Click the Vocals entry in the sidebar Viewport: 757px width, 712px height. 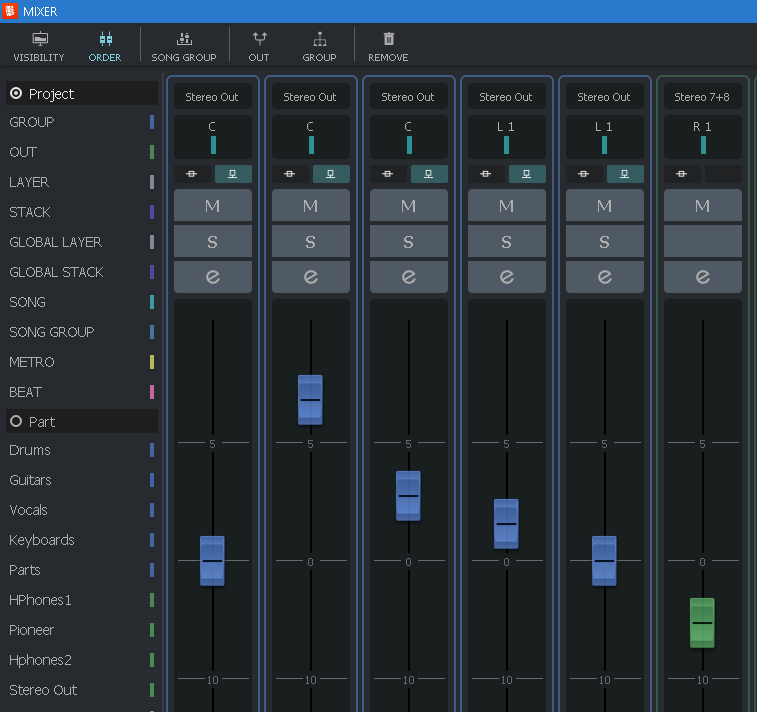(28, 510)
